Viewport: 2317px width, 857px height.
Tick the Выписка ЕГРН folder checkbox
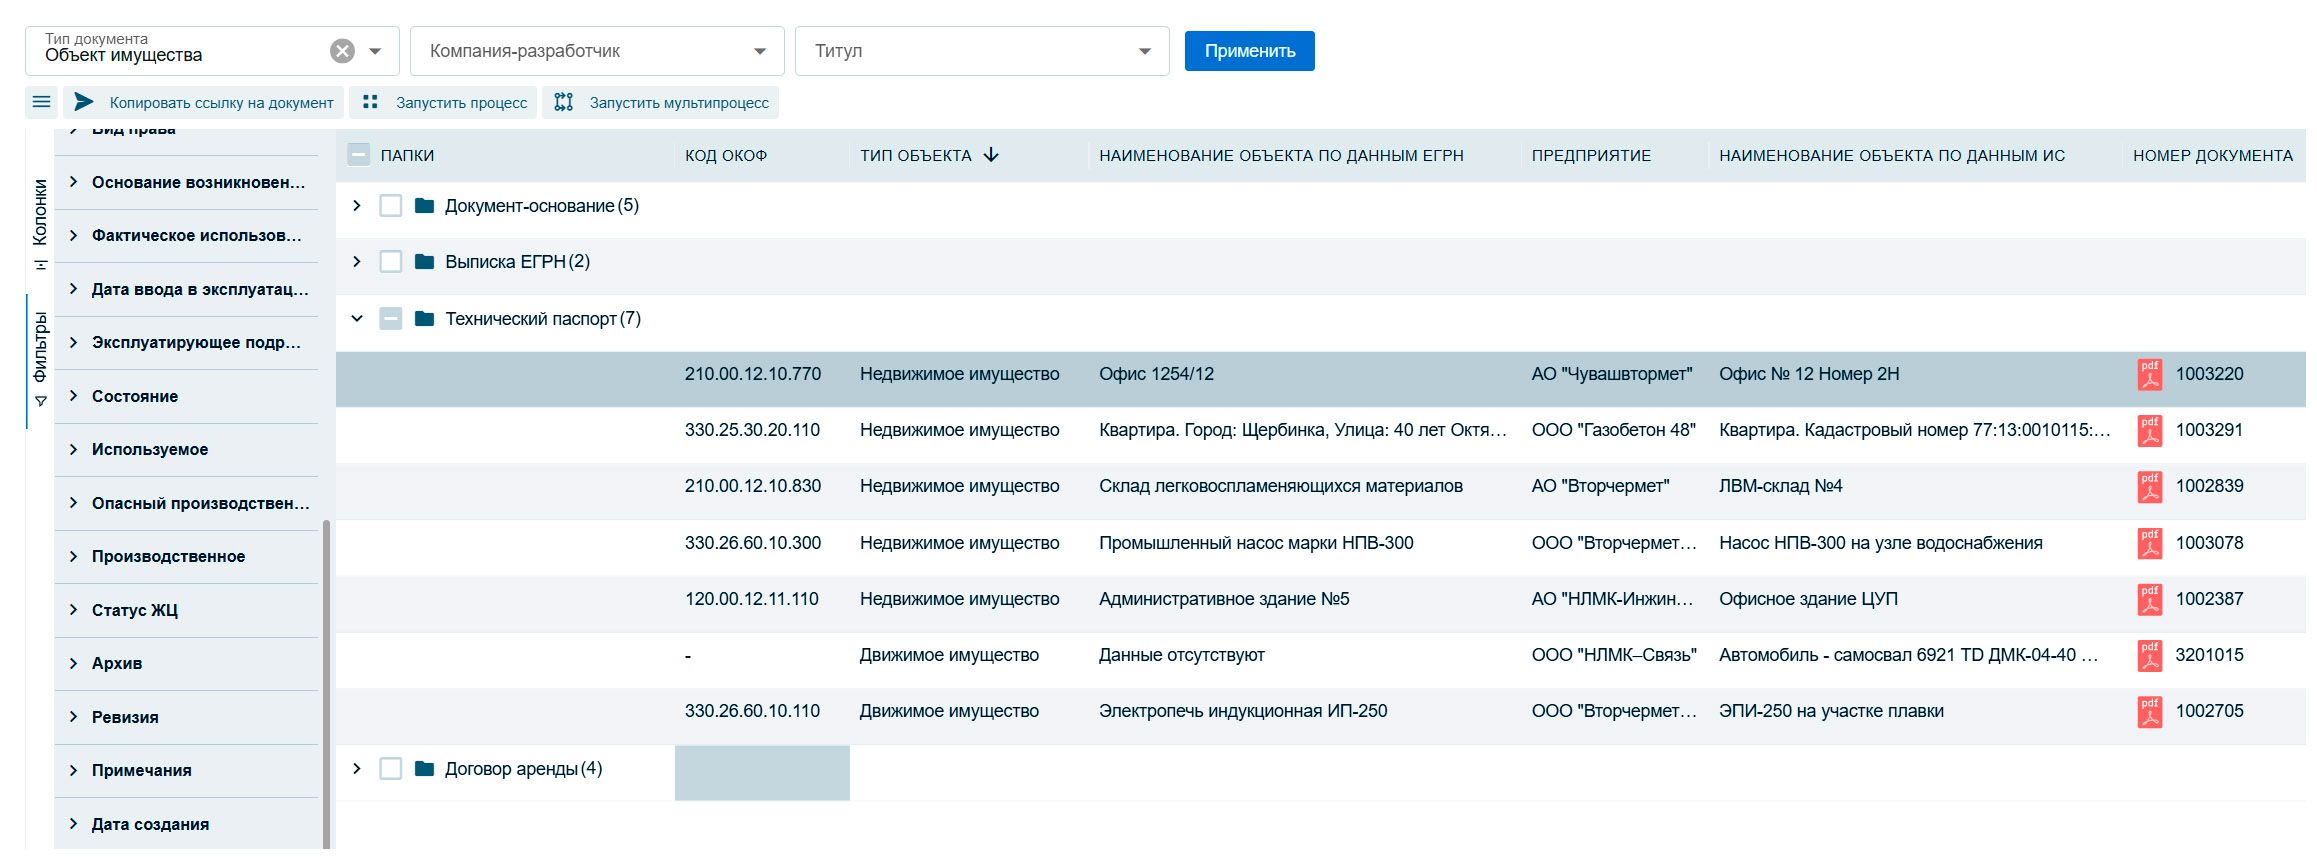[391, 262]
